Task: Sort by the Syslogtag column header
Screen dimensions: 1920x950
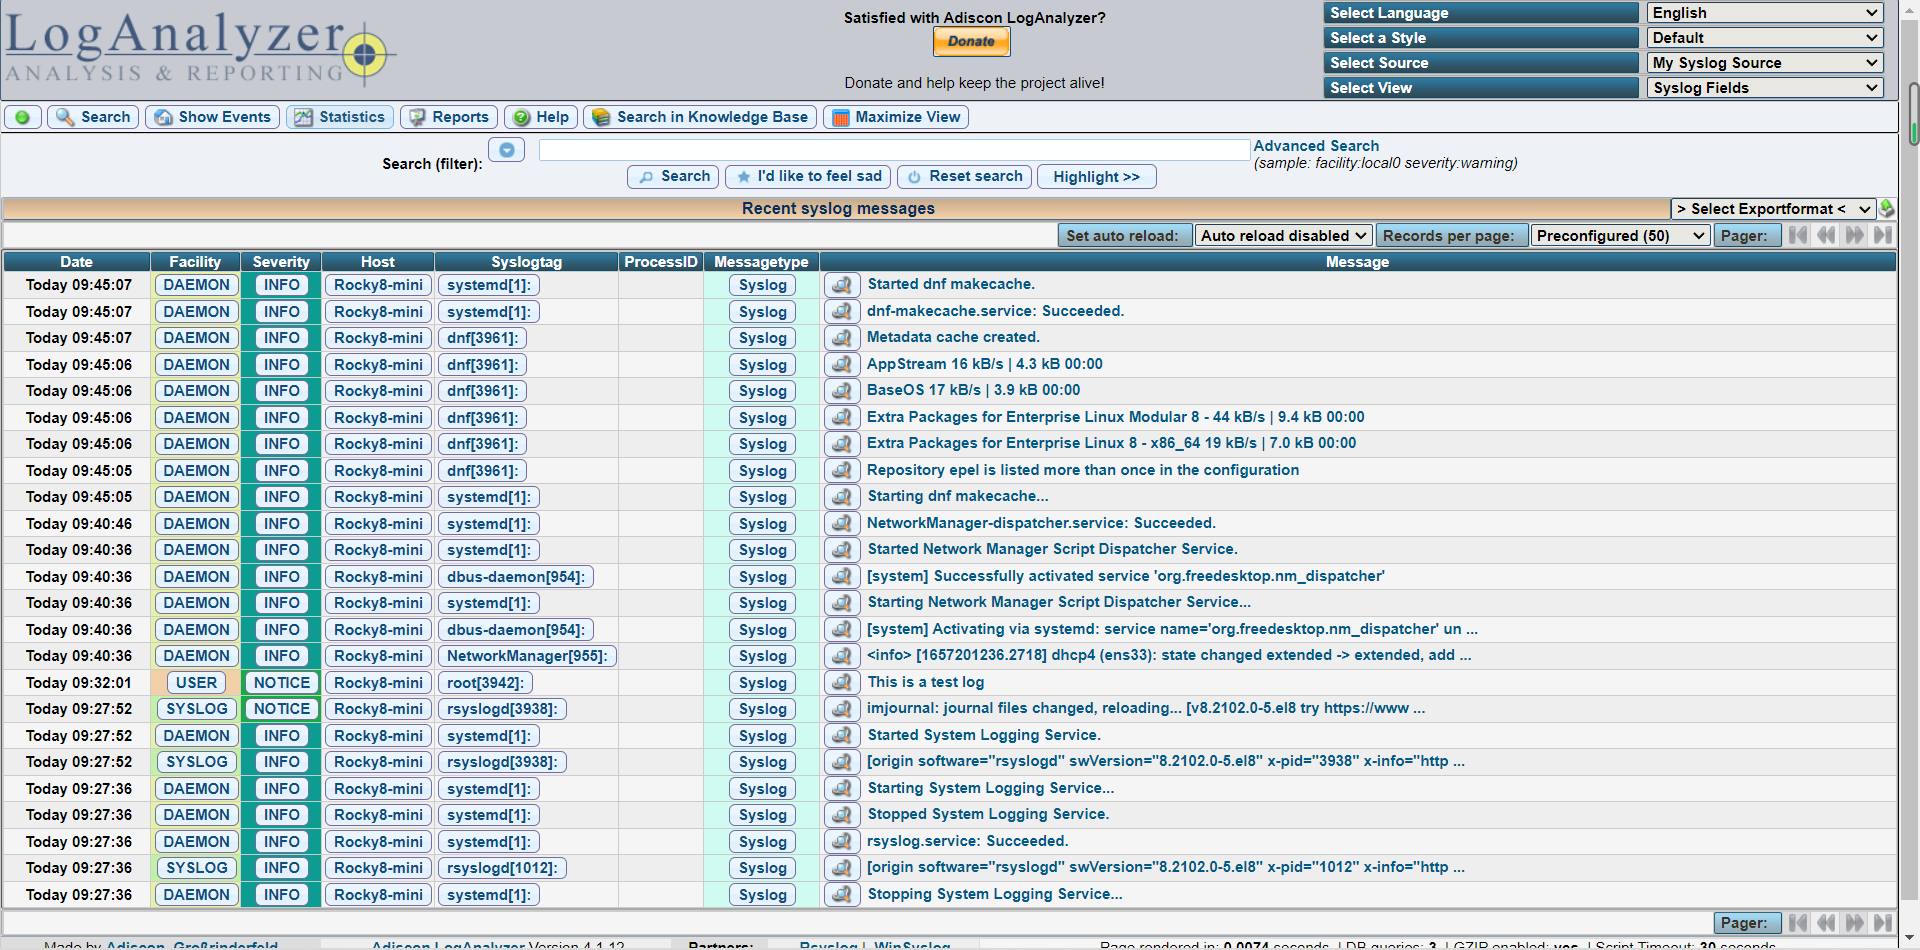Action: click(x=527, y=262)
